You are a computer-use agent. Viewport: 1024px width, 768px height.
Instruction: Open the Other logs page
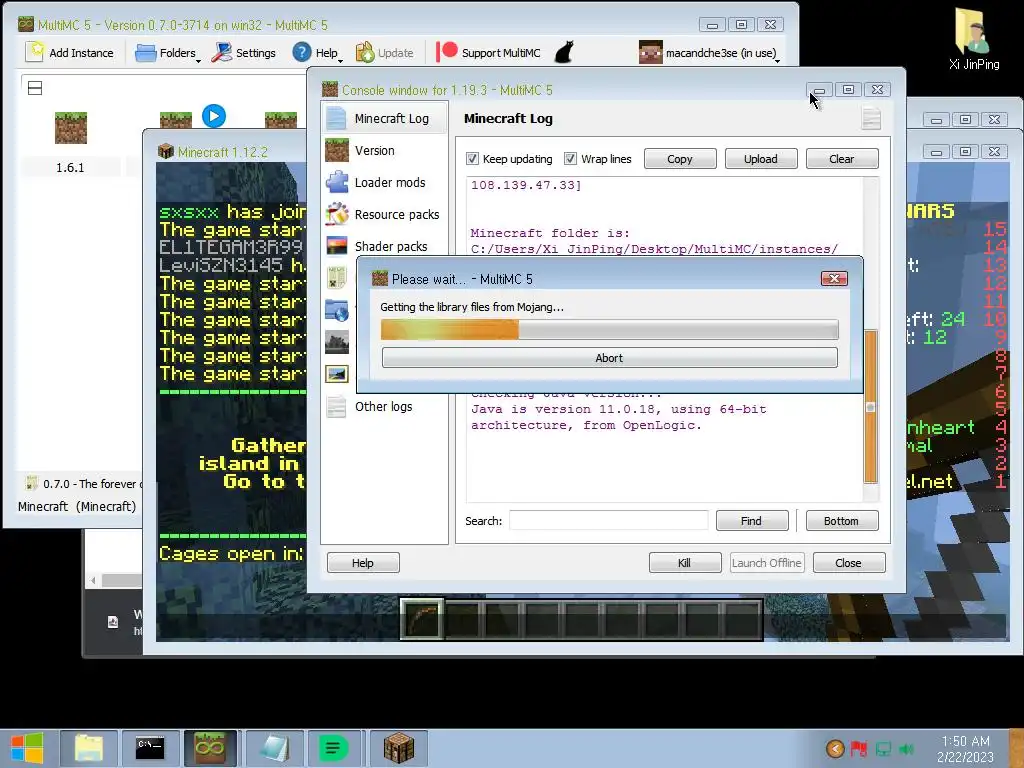point(385,406)
